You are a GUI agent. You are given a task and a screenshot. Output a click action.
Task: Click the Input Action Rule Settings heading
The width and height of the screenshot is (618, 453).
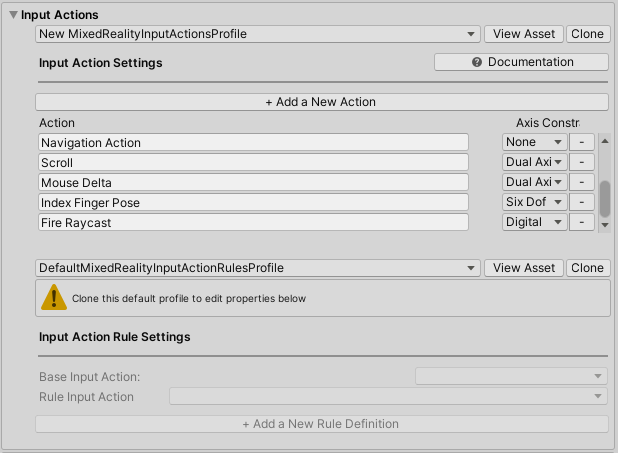[115, 337]
